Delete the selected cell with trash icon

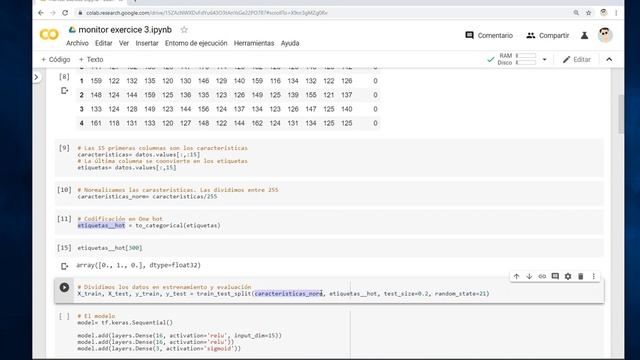click(x=581, y=276)
